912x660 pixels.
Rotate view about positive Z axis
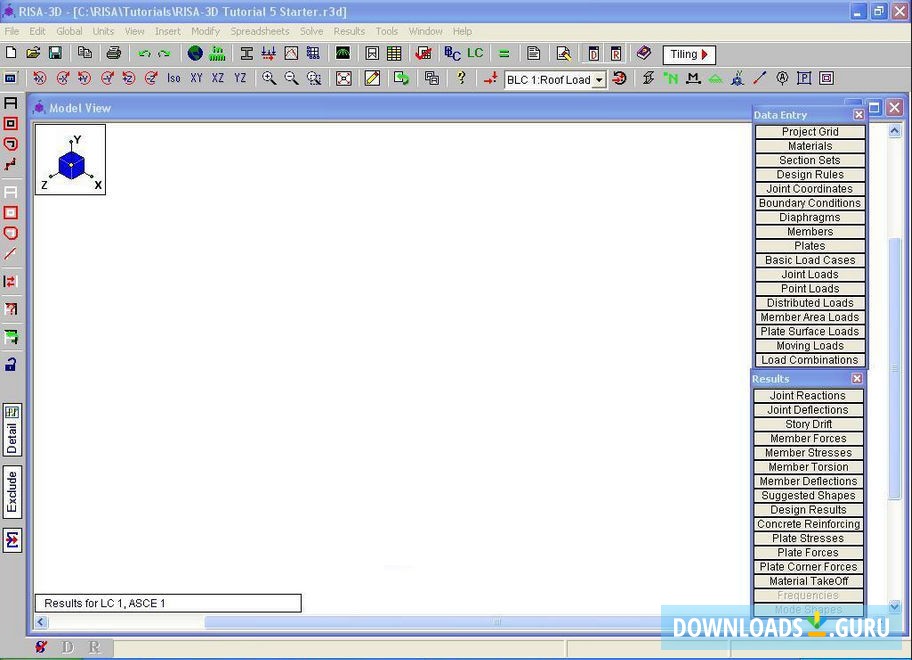click(x=129, y=78)
